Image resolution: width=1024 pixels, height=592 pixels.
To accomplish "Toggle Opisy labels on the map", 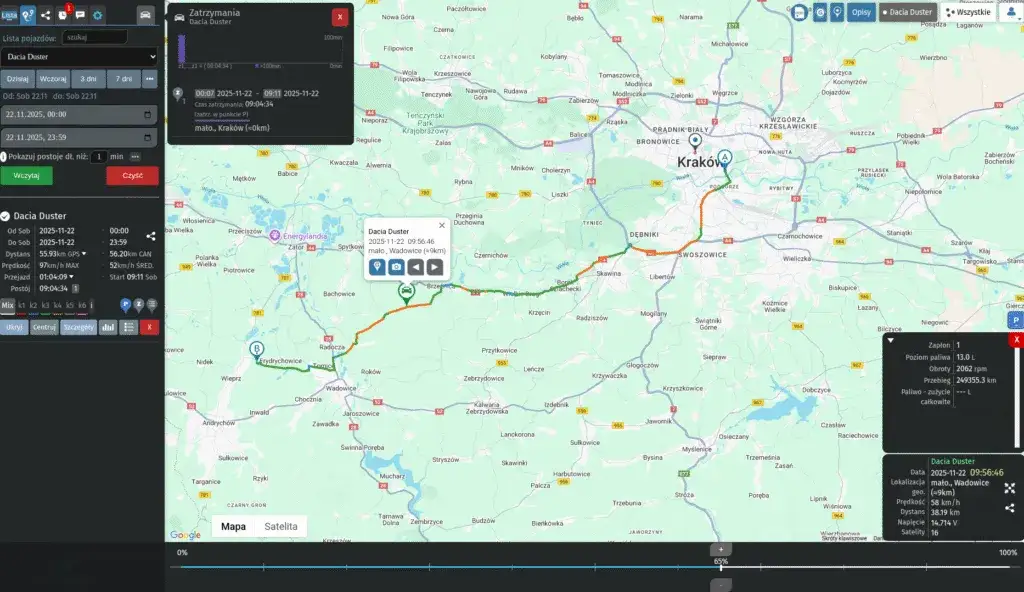I will 861,12.
